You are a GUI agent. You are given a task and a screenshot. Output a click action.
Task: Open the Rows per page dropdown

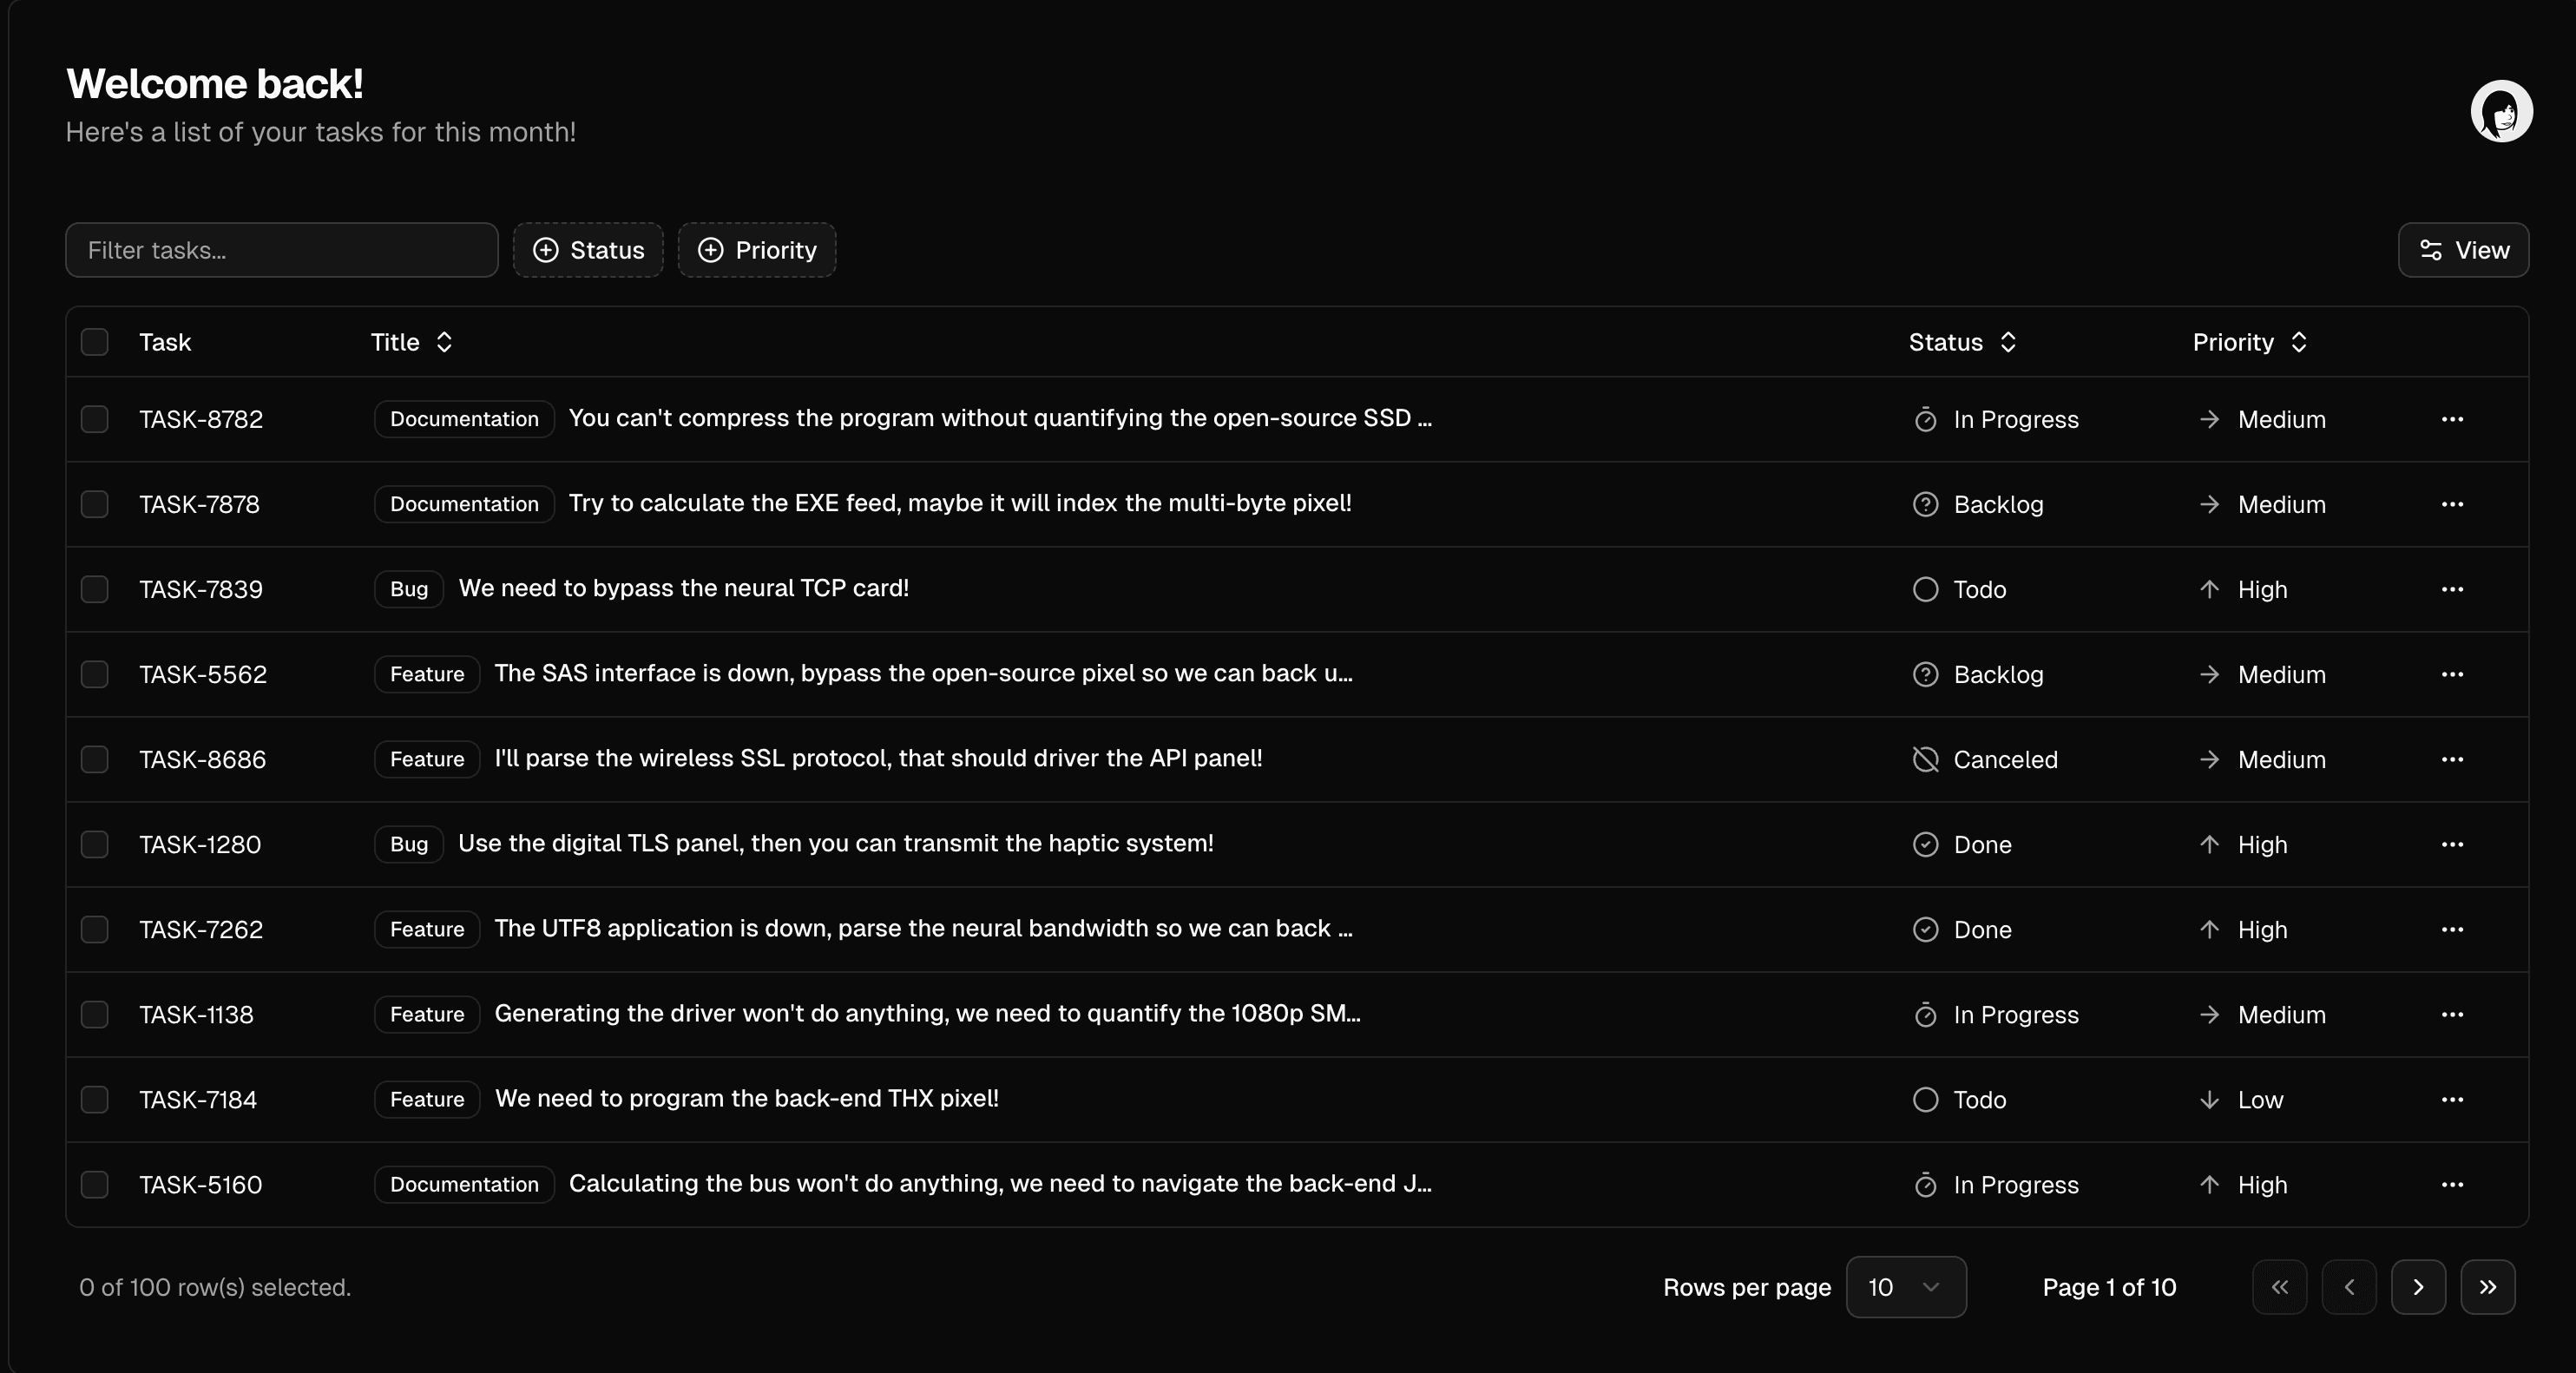[x=1905, y=1287]
